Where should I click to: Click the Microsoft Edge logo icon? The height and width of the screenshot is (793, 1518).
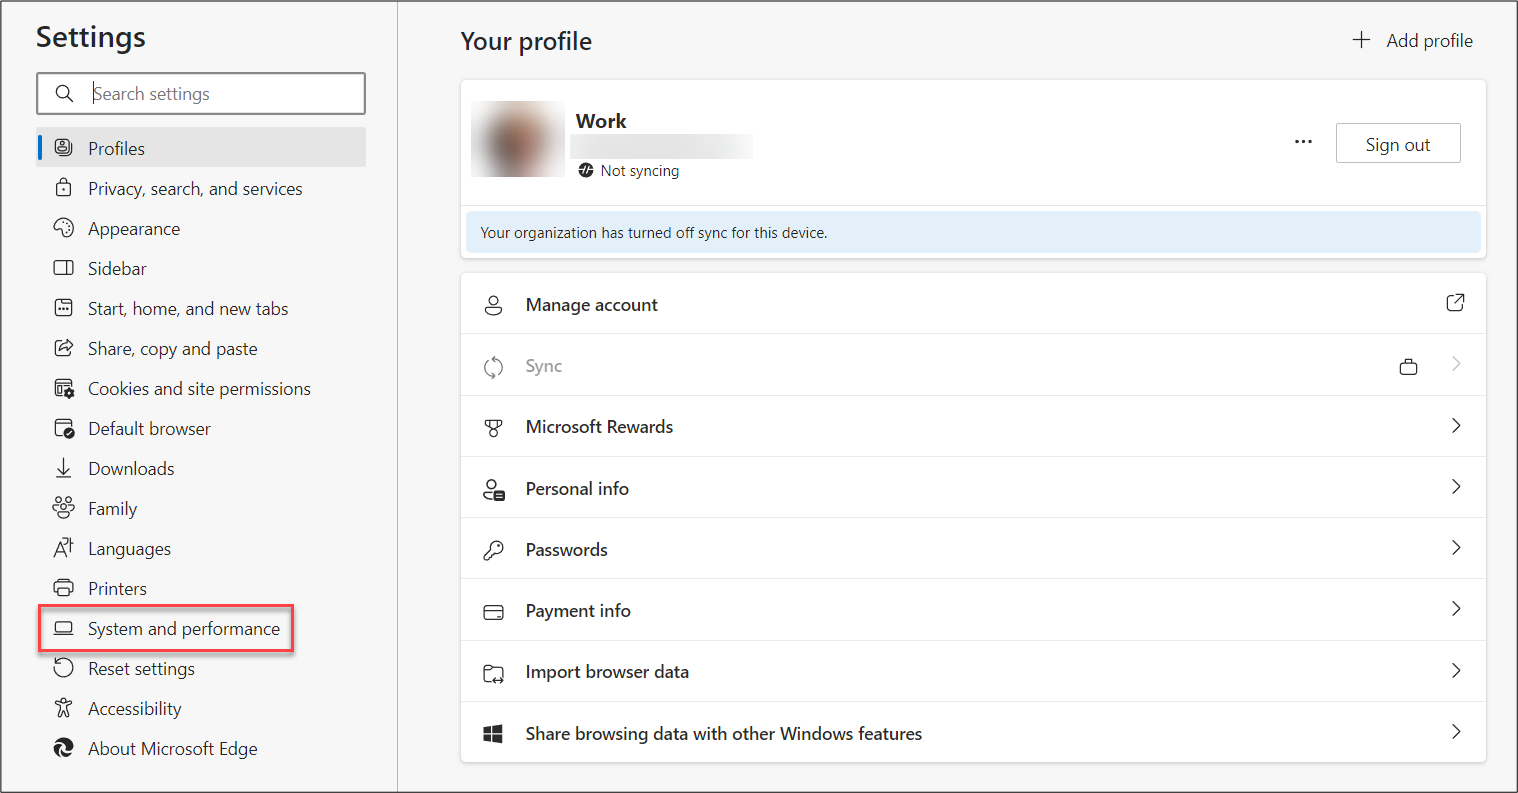63,748
